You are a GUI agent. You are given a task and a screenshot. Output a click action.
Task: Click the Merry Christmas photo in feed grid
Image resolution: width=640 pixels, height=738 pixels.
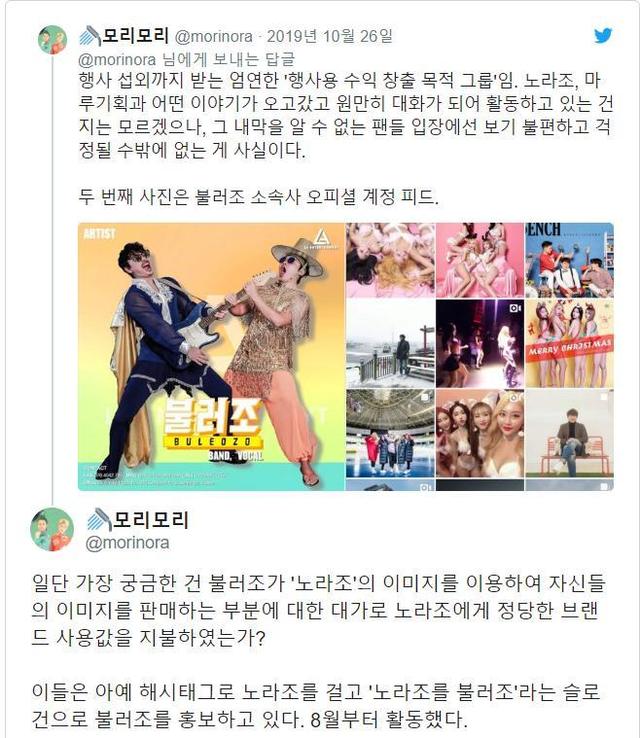(x=569, y=344)
